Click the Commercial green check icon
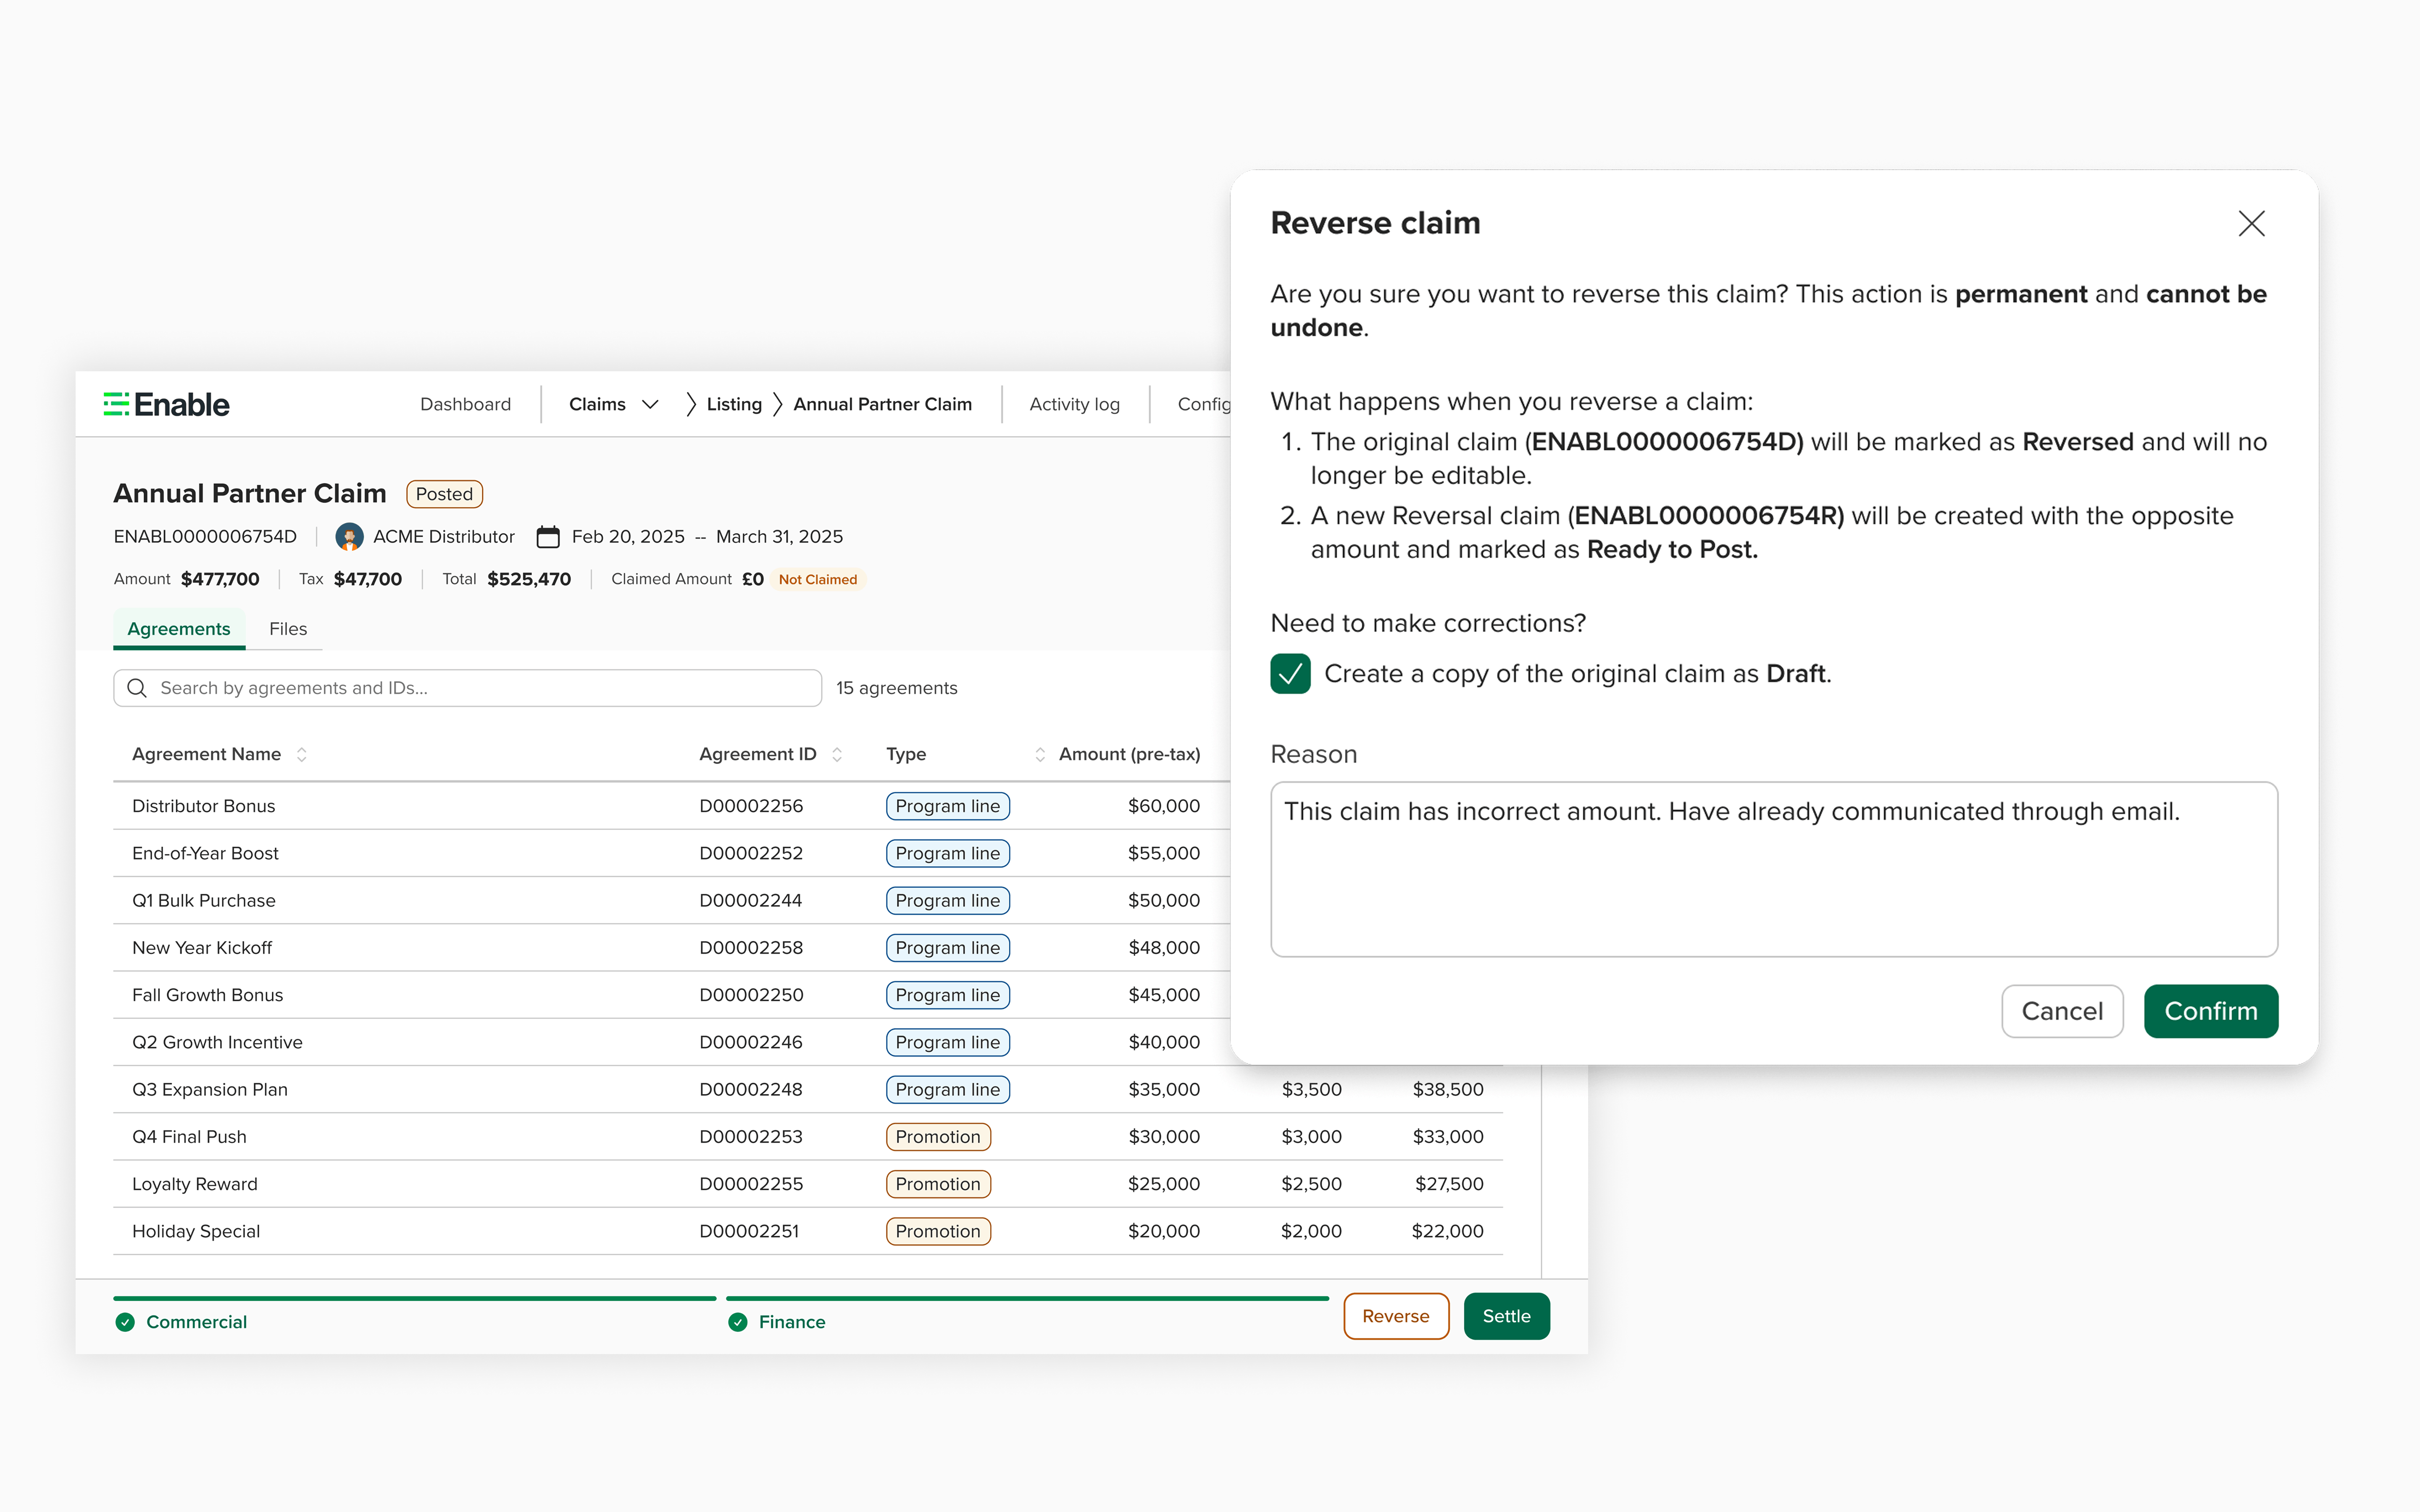2420x1512 pixels. click(x=125, y=1322)
